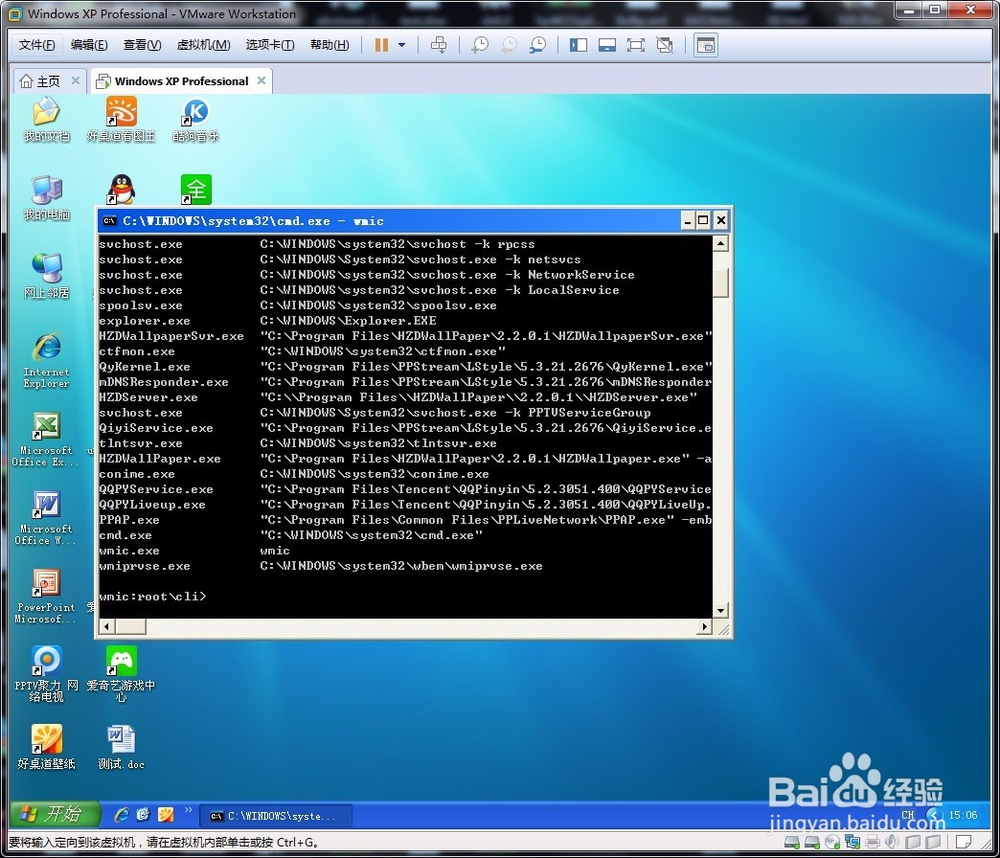This screenshot has width=1000, height=858.
Task: Open 酷狗音乐 desktop shortcut
Action: pos(195,120)
